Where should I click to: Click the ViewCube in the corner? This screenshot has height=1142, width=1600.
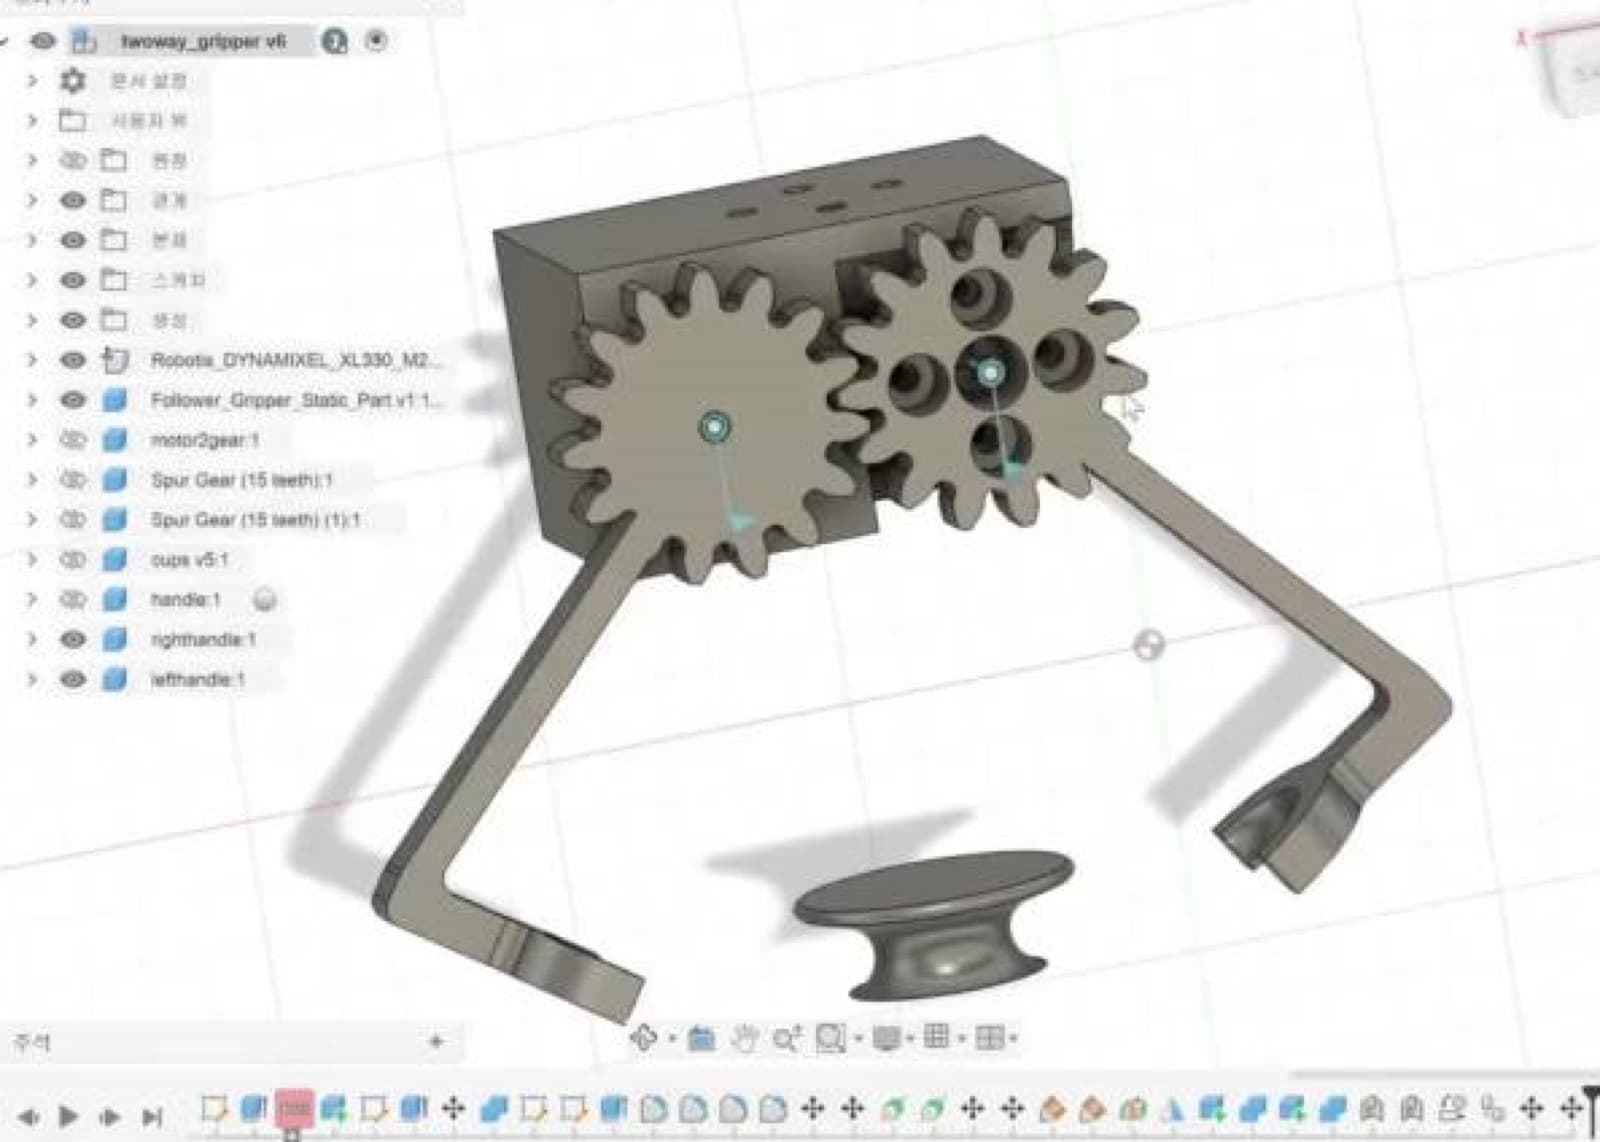(1573, 67)
